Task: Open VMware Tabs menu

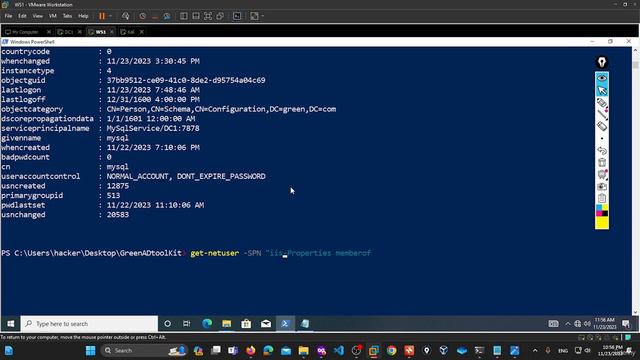Action: [x=67, y=16]
